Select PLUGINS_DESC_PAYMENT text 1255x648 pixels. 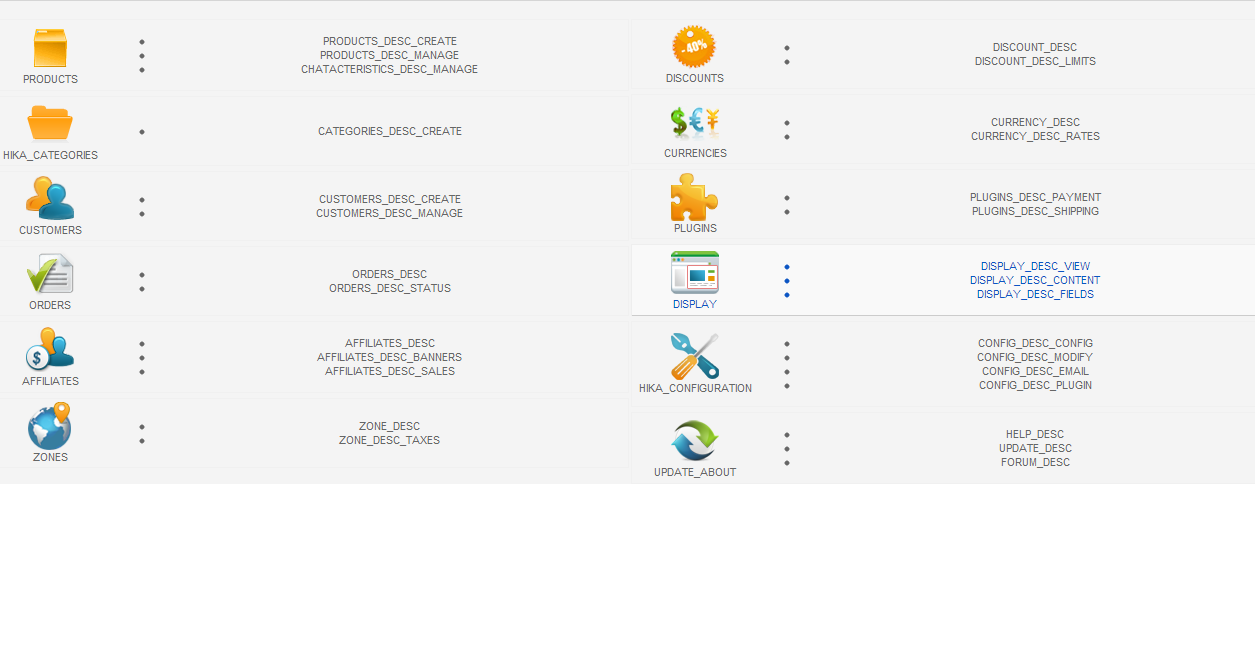click(1035, 197)
